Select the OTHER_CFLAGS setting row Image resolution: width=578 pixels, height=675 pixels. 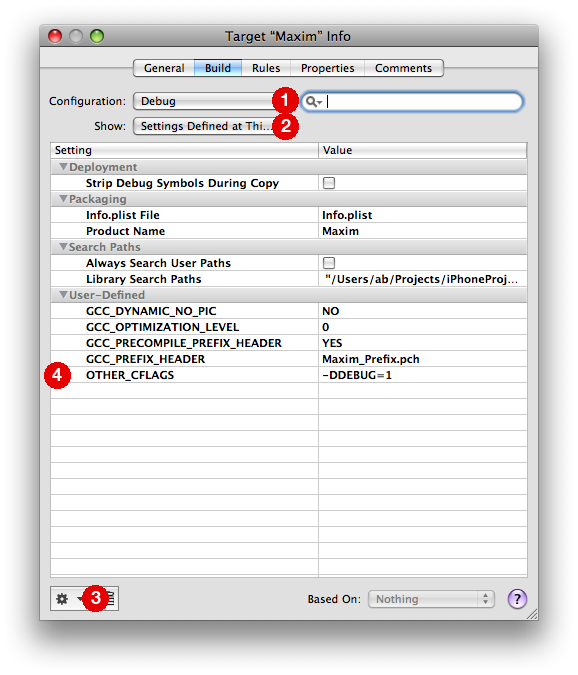pyautogui.click(x=289, y=375)
